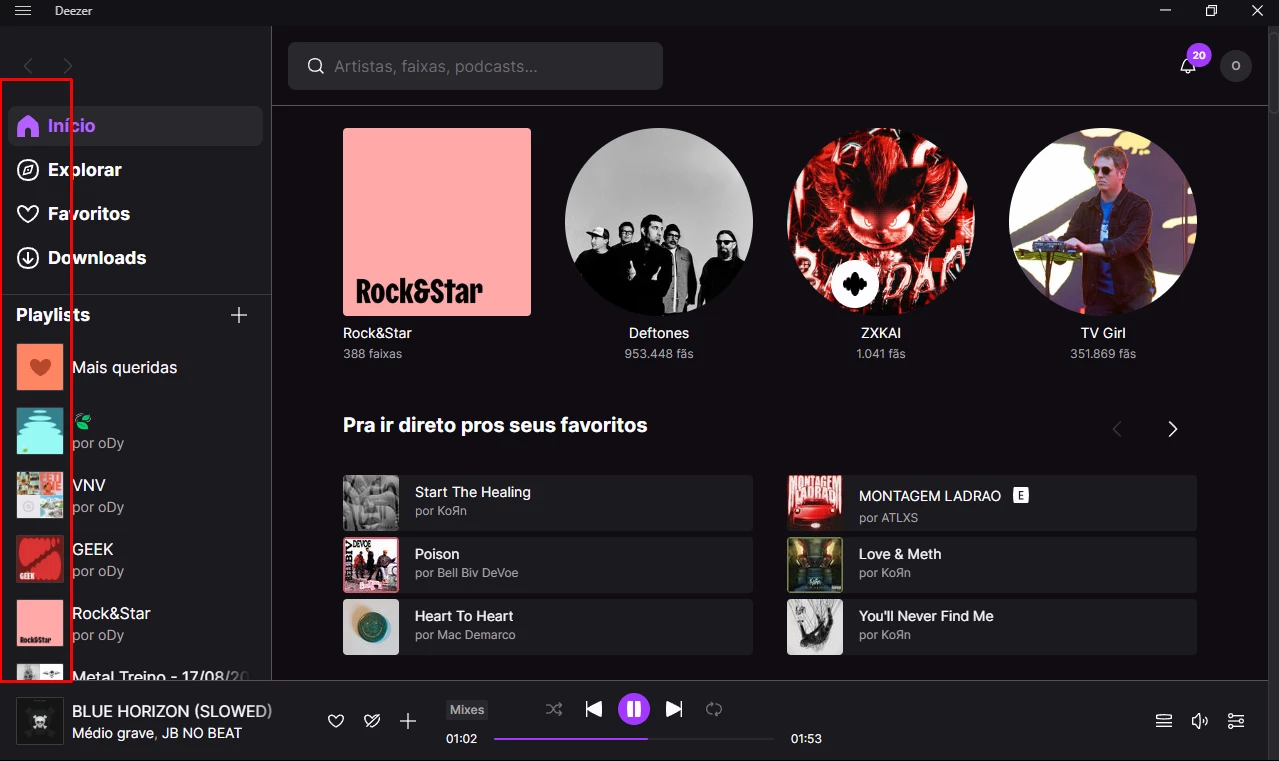Click the MONTAGEM LADRAO album cover
This screenshot has height=761, width=1279.
tap(815, 503)
